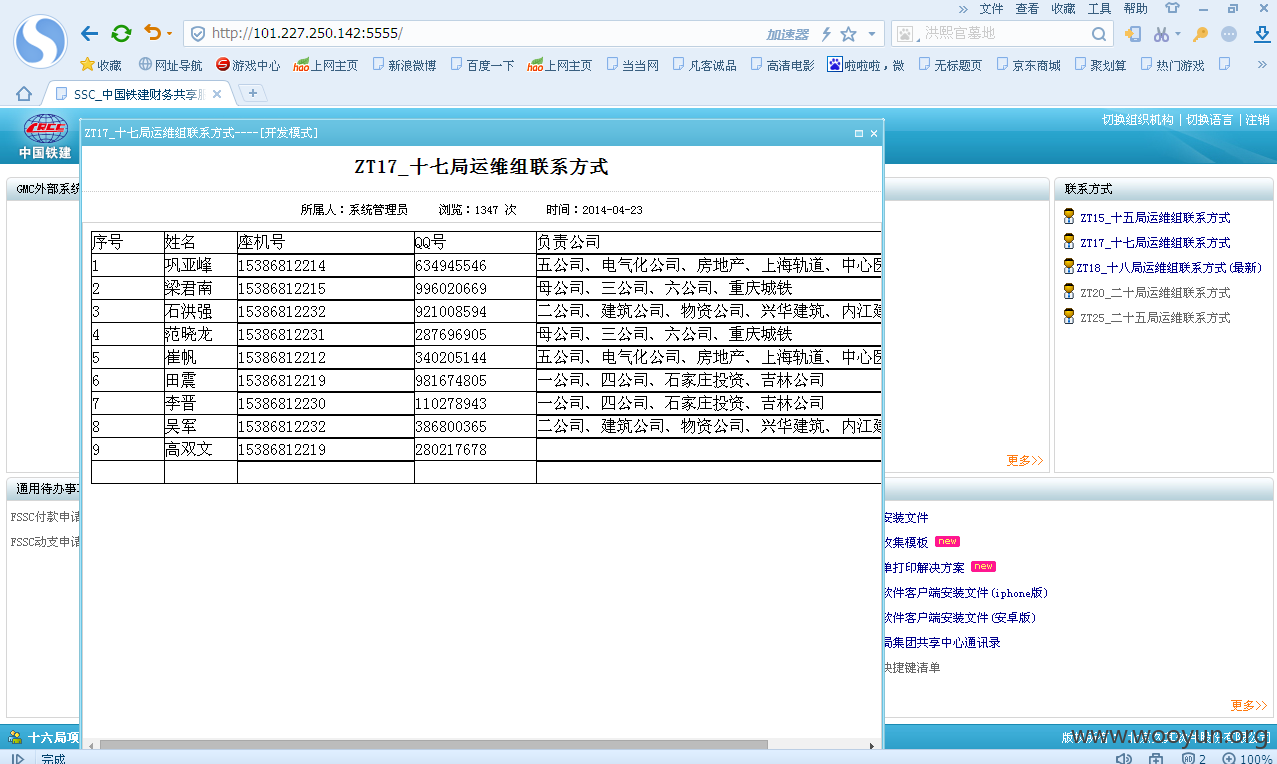Open ZT25_二十五局运维联系方式 link

[1155, 318]
